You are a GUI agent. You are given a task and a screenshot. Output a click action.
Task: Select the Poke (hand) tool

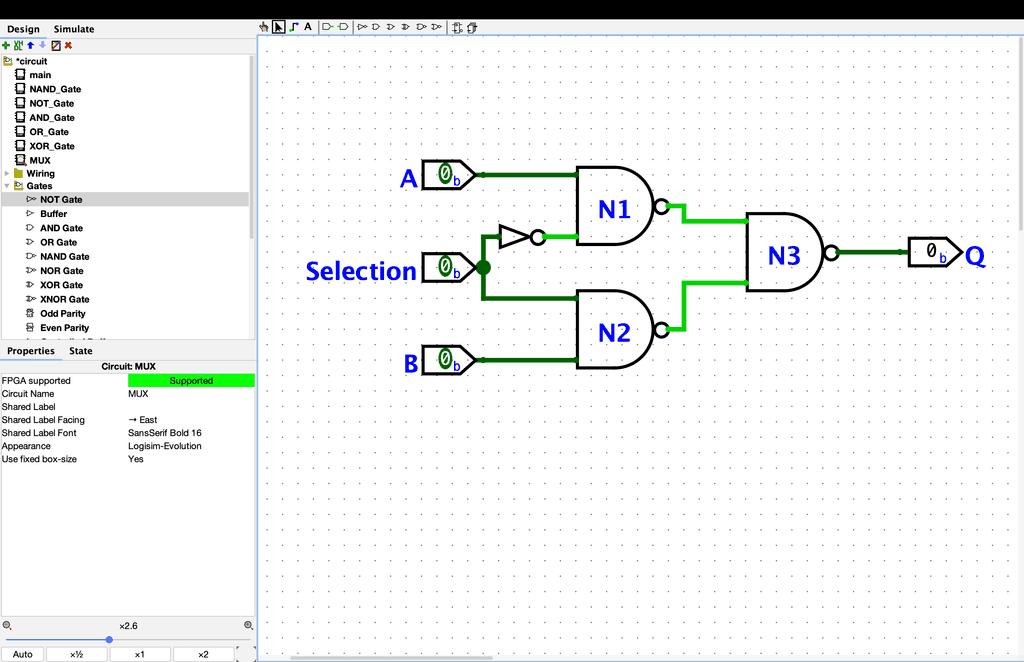coord(264,27)
